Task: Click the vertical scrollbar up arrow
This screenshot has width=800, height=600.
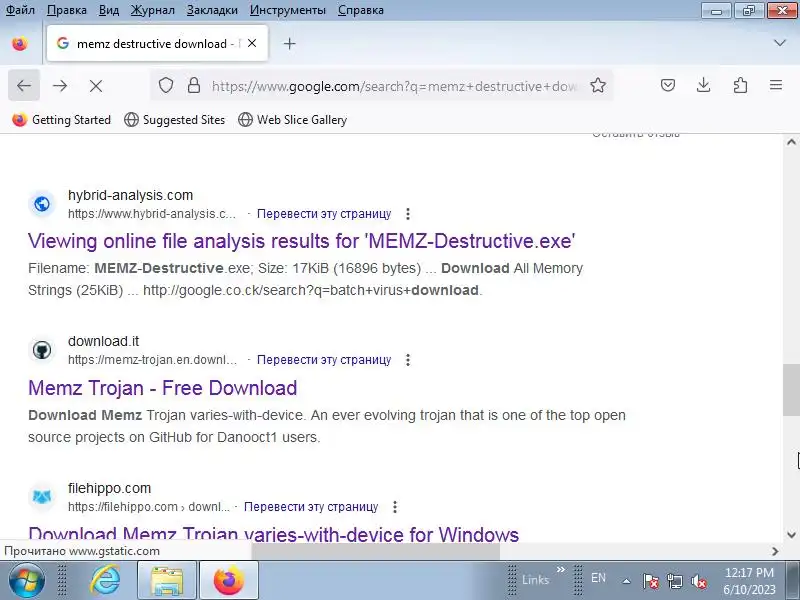Action: pos(791,142)
